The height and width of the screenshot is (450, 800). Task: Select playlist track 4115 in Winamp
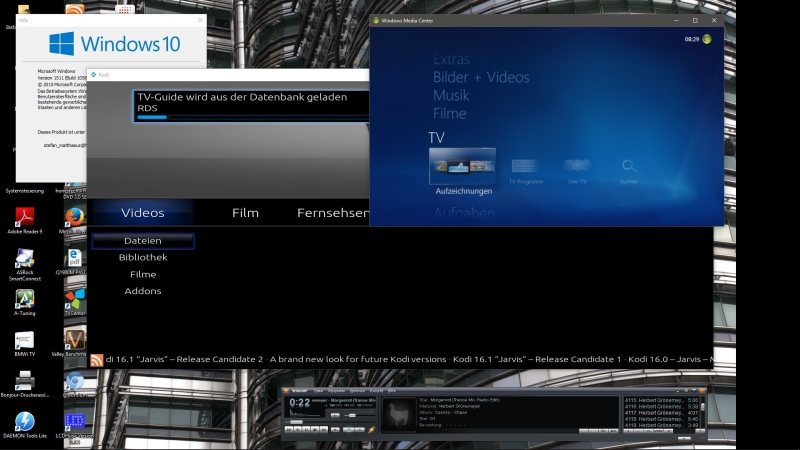(x=662, y=401)
